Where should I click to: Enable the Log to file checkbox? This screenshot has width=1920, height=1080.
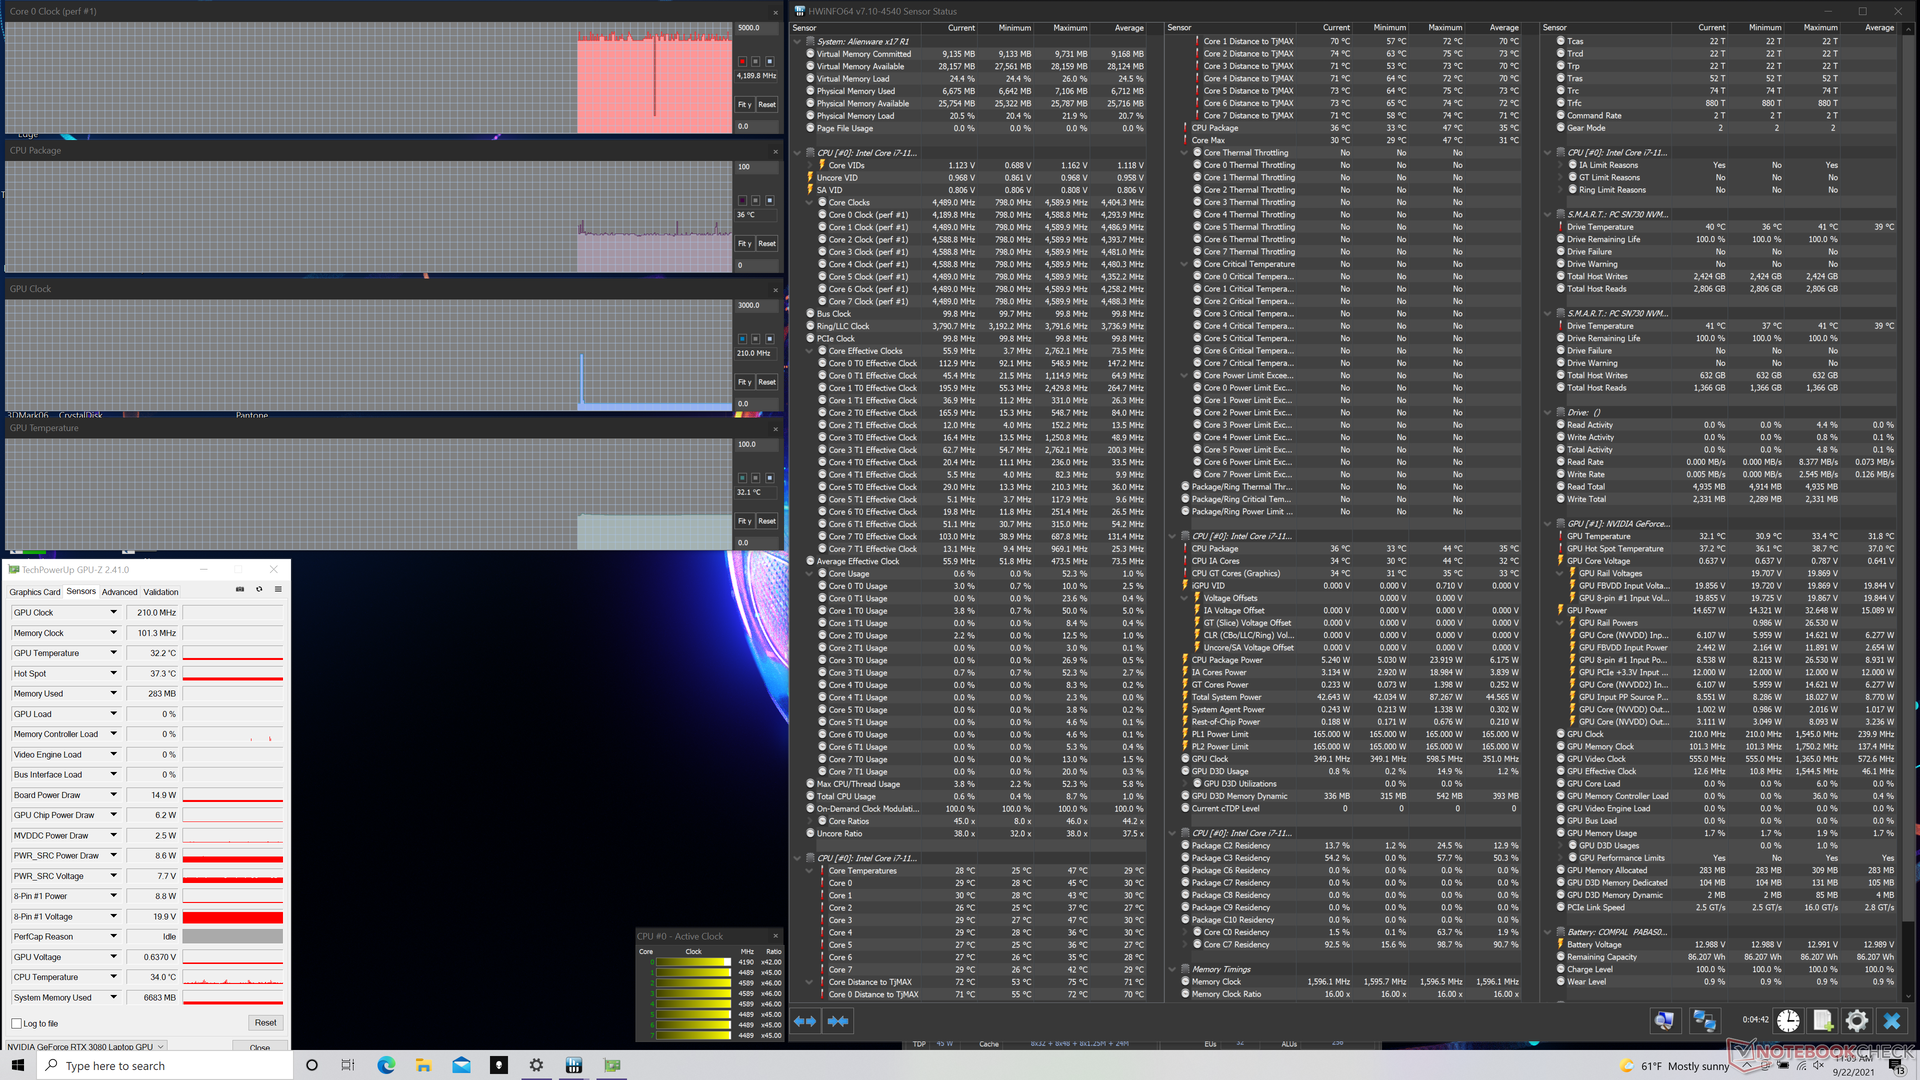(17, 1023)
